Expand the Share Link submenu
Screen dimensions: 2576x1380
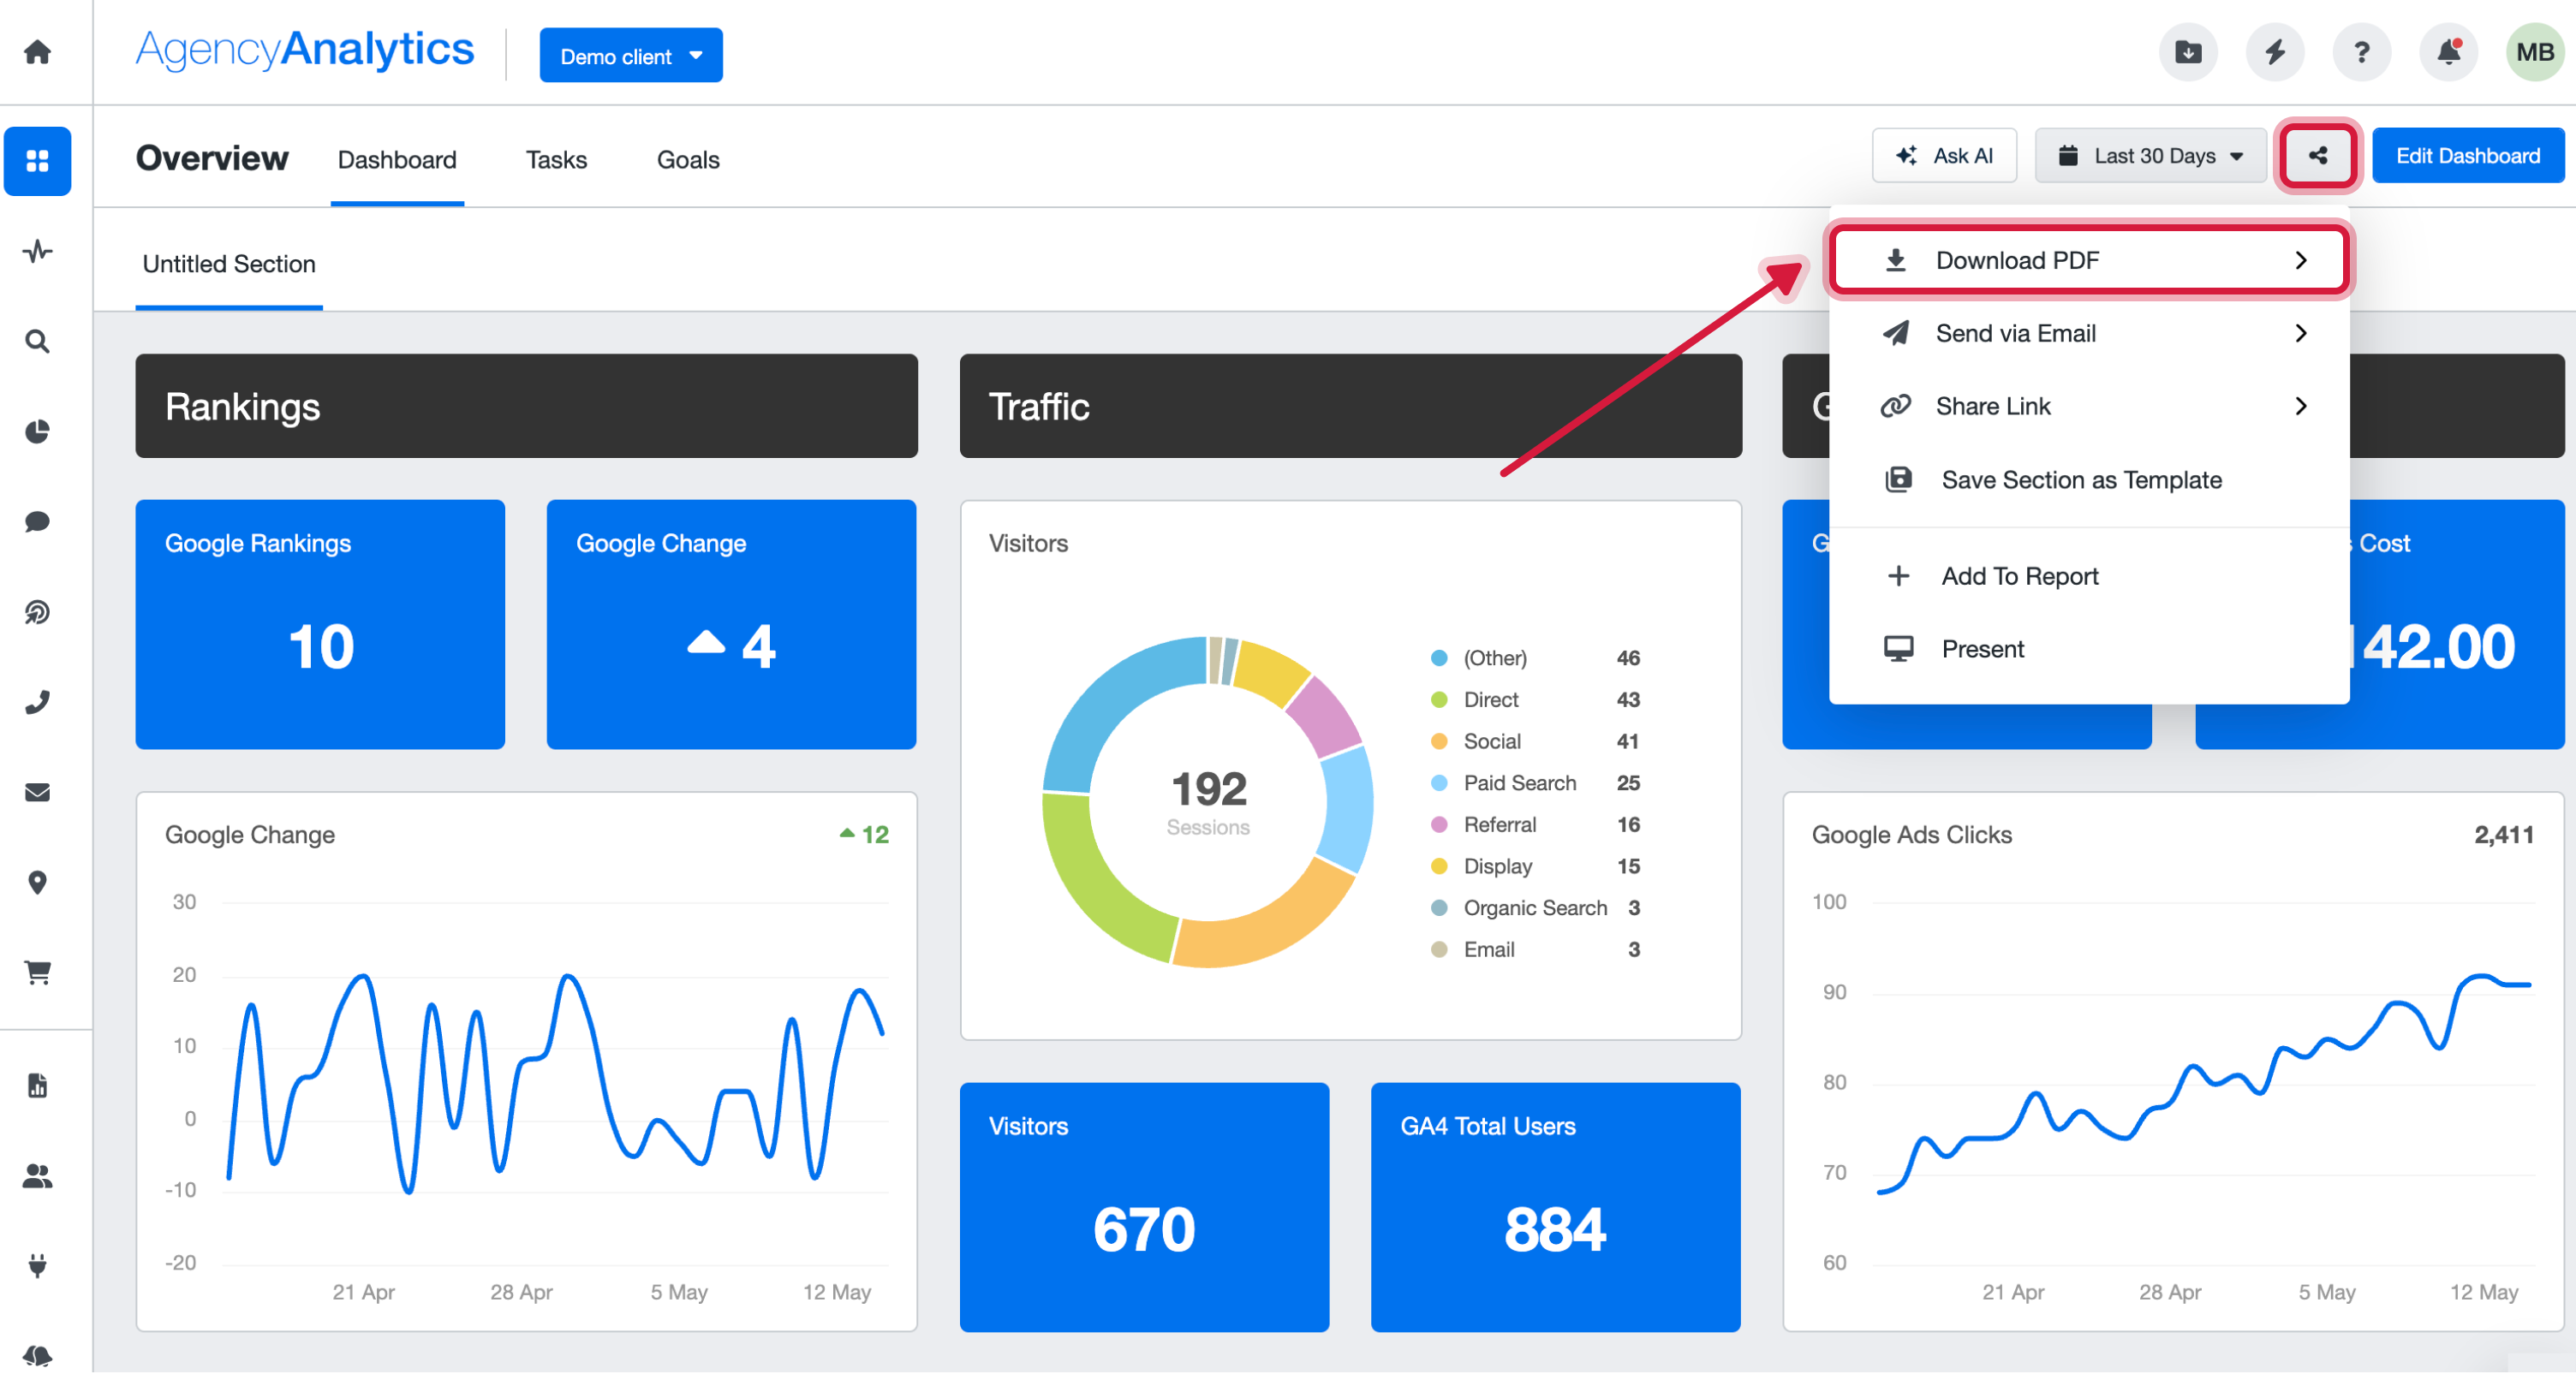coord(2089,406)
